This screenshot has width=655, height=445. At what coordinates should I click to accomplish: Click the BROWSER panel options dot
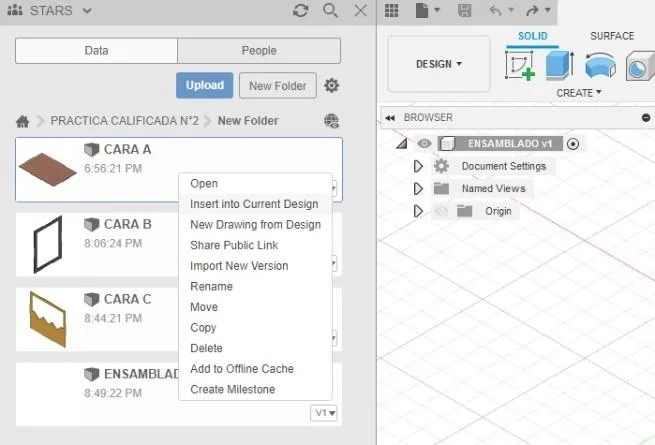646,118
